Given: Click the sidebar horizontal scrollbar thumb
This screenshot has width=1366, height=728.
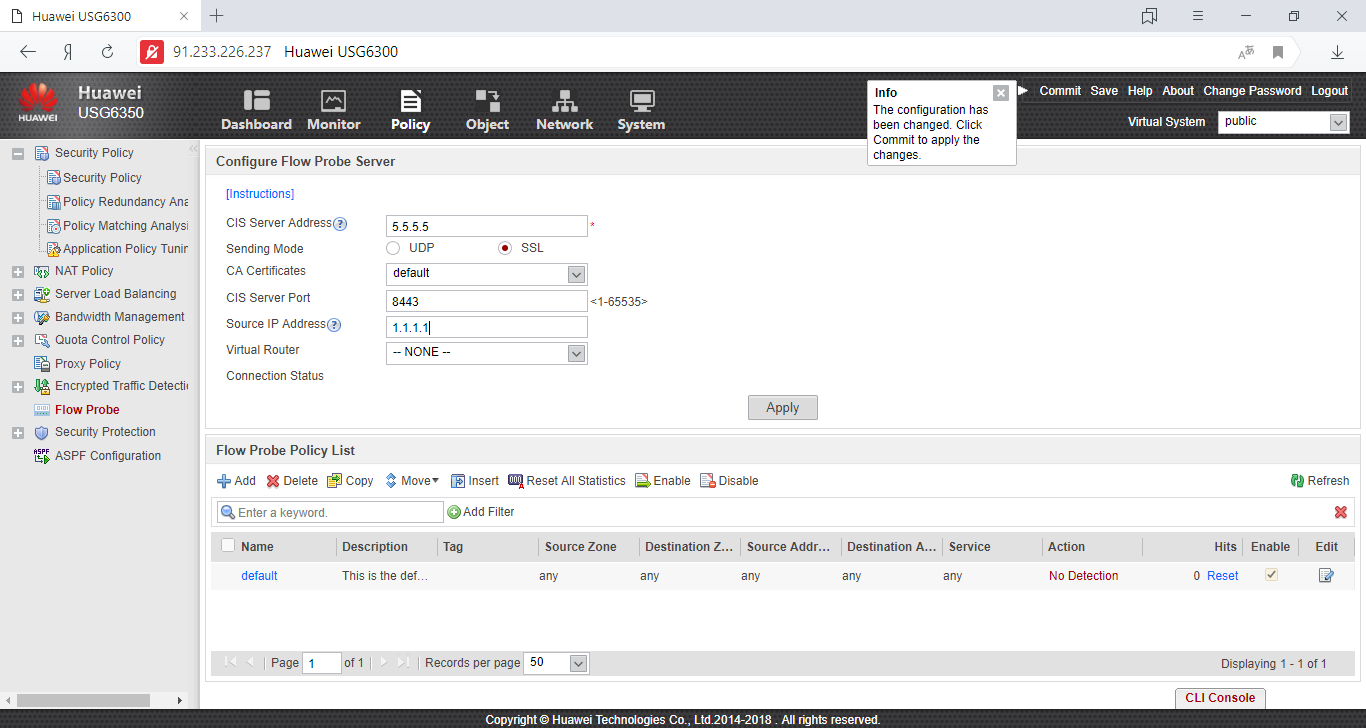Looking at the screenshot, I should click(x=83, y=700).
